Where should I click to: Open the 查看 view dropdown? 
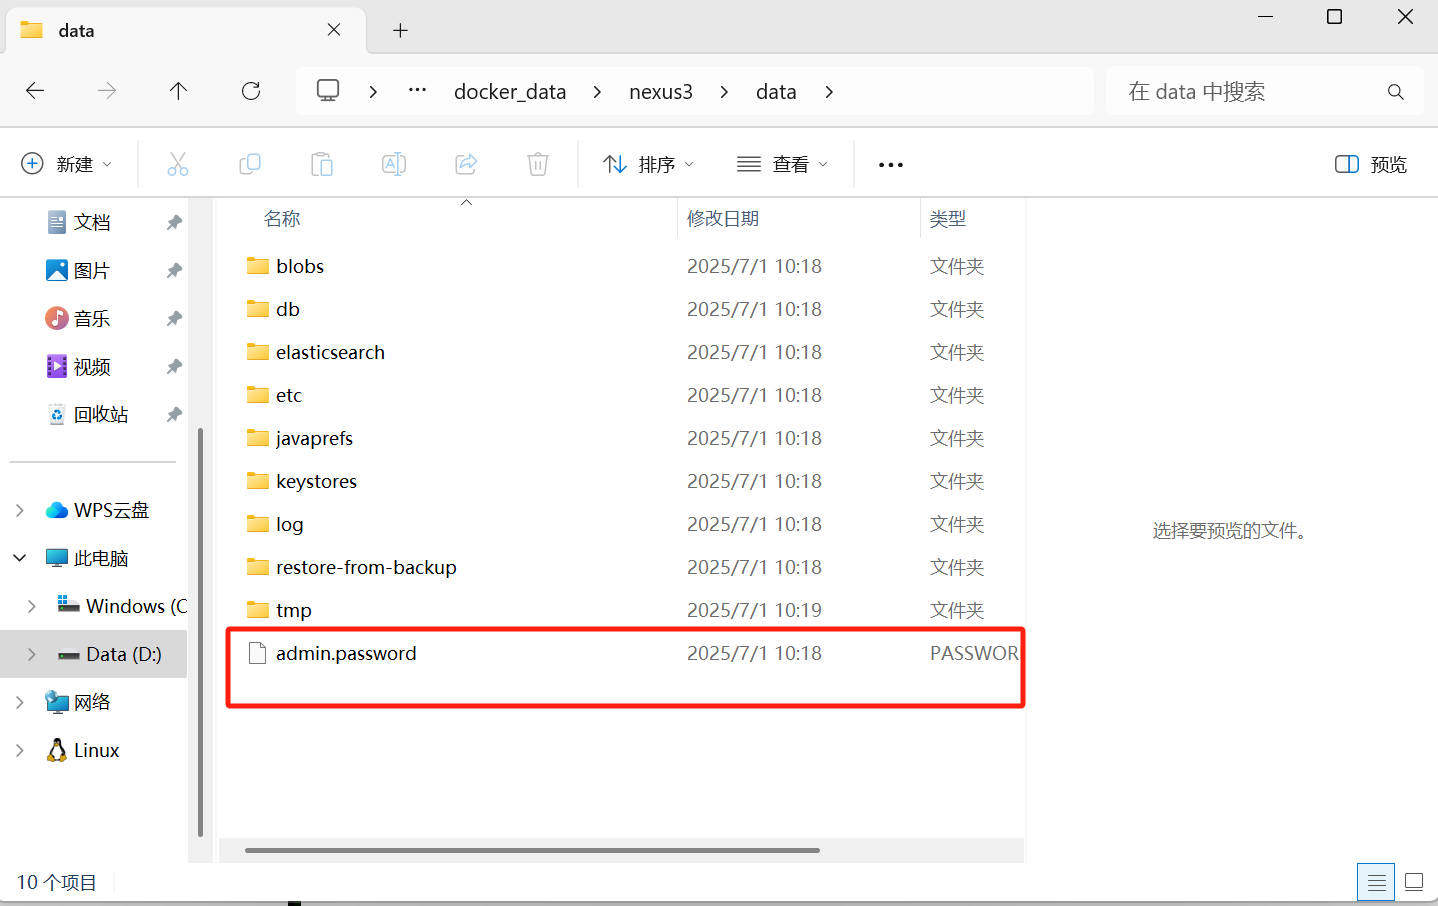(782, 164)
